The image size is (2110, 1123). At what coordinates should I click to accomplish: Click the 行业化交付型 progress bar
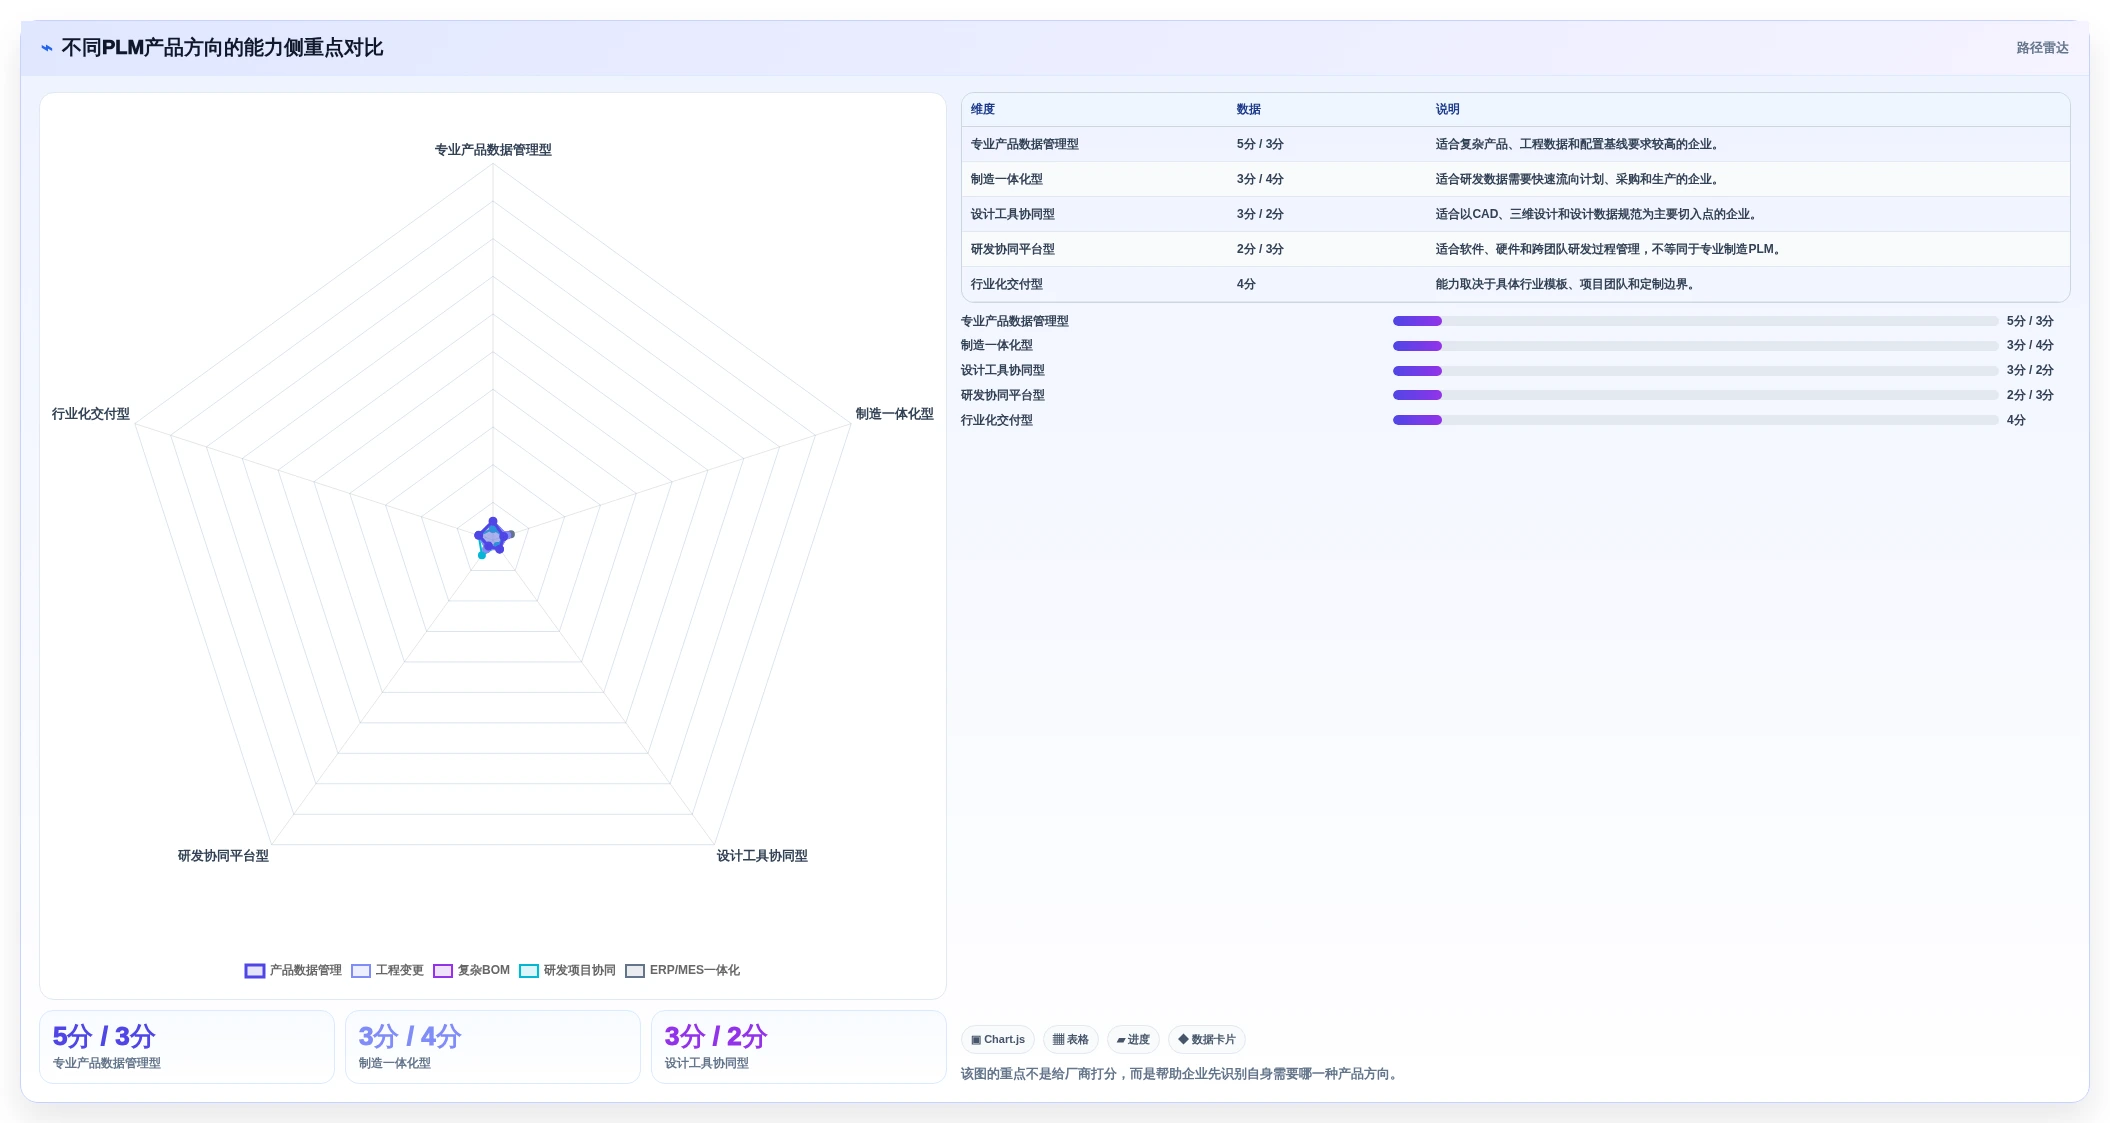(1695, 420)
